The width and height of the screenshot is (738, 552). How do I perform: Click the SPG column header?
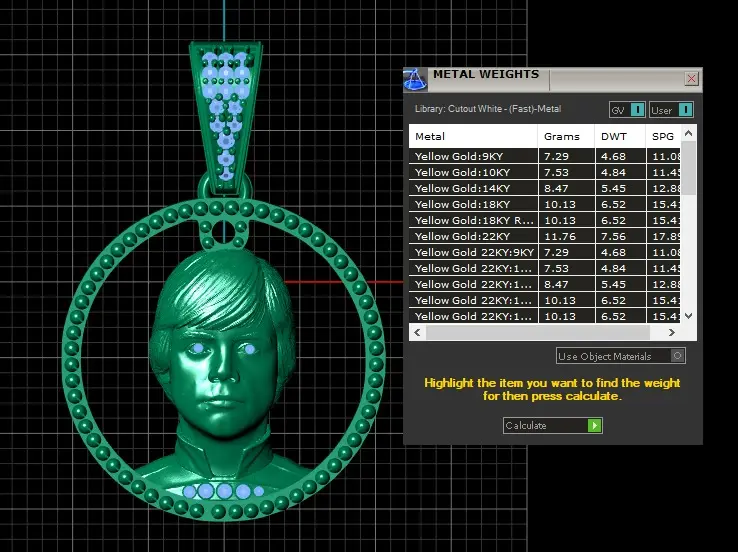pos(664,136)
